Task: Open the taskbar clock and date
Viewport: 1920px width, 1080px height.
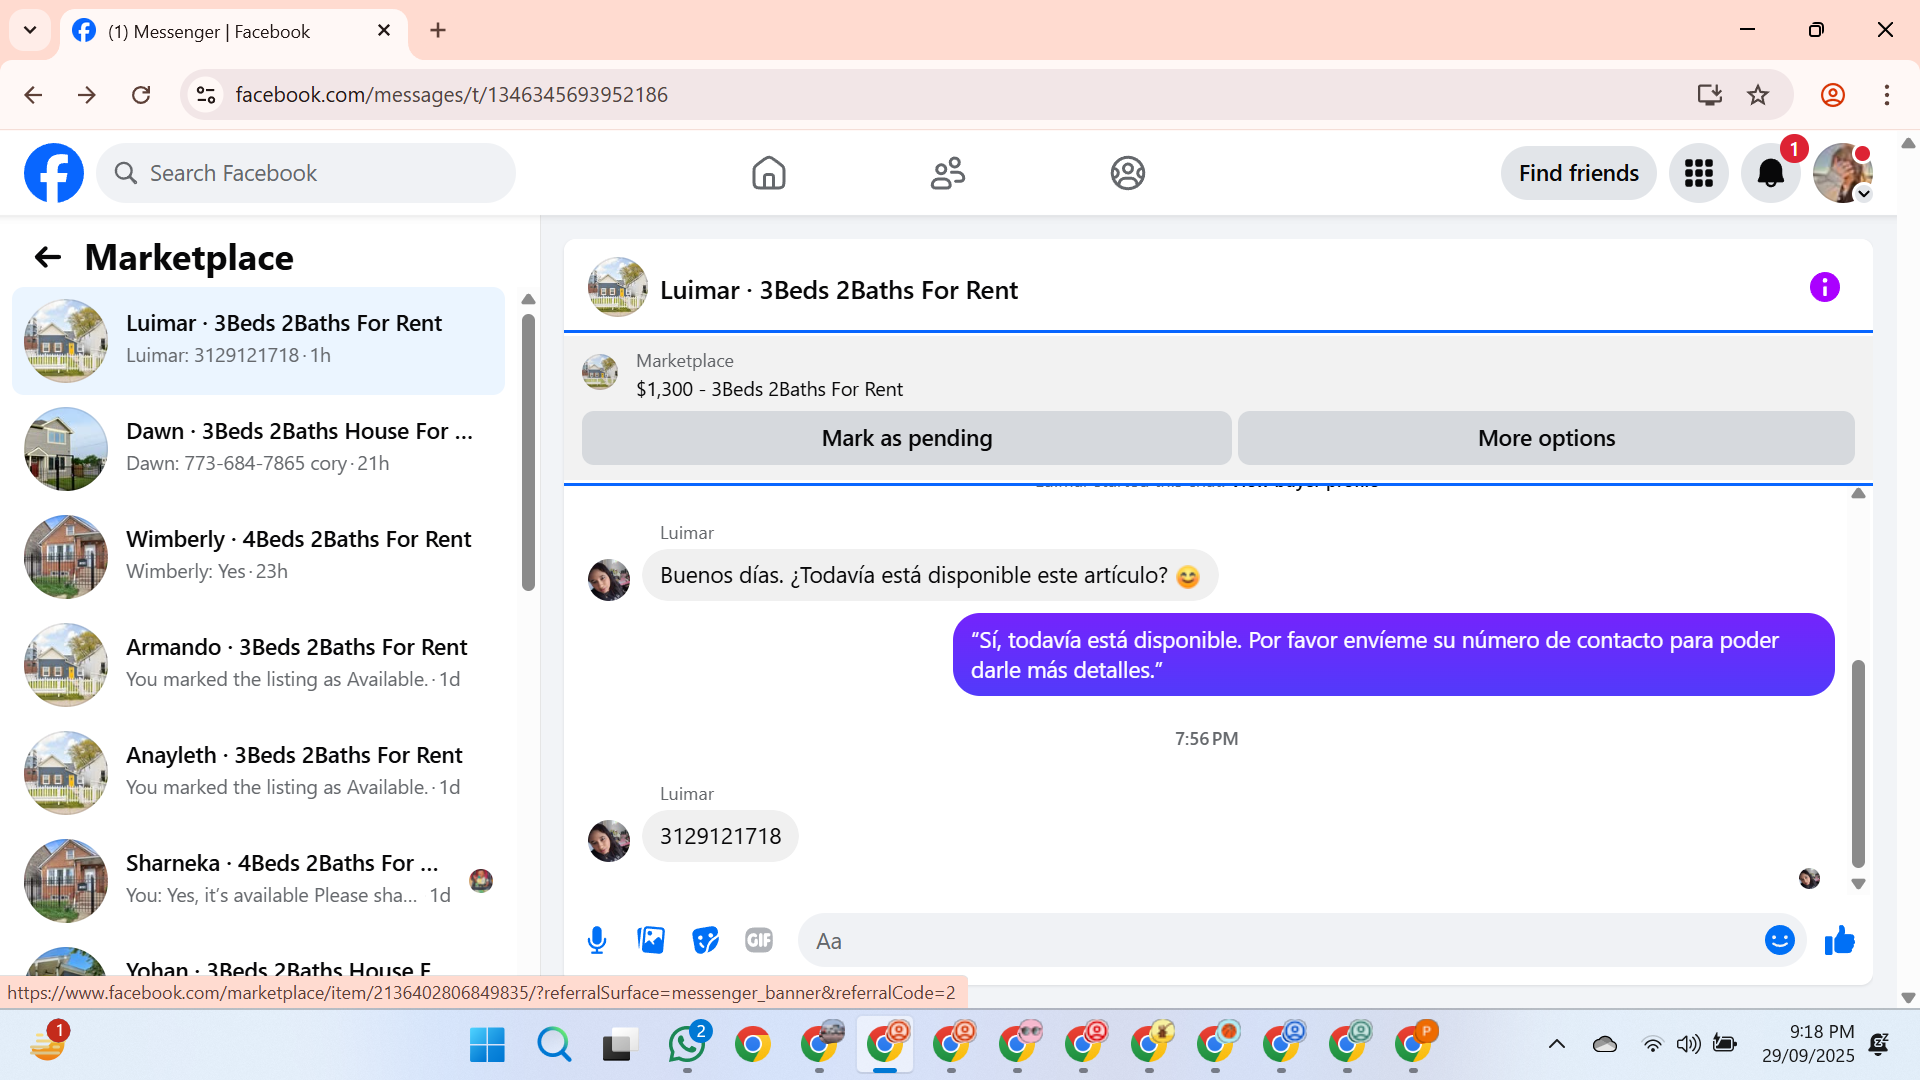Action: point(1808,1044)
